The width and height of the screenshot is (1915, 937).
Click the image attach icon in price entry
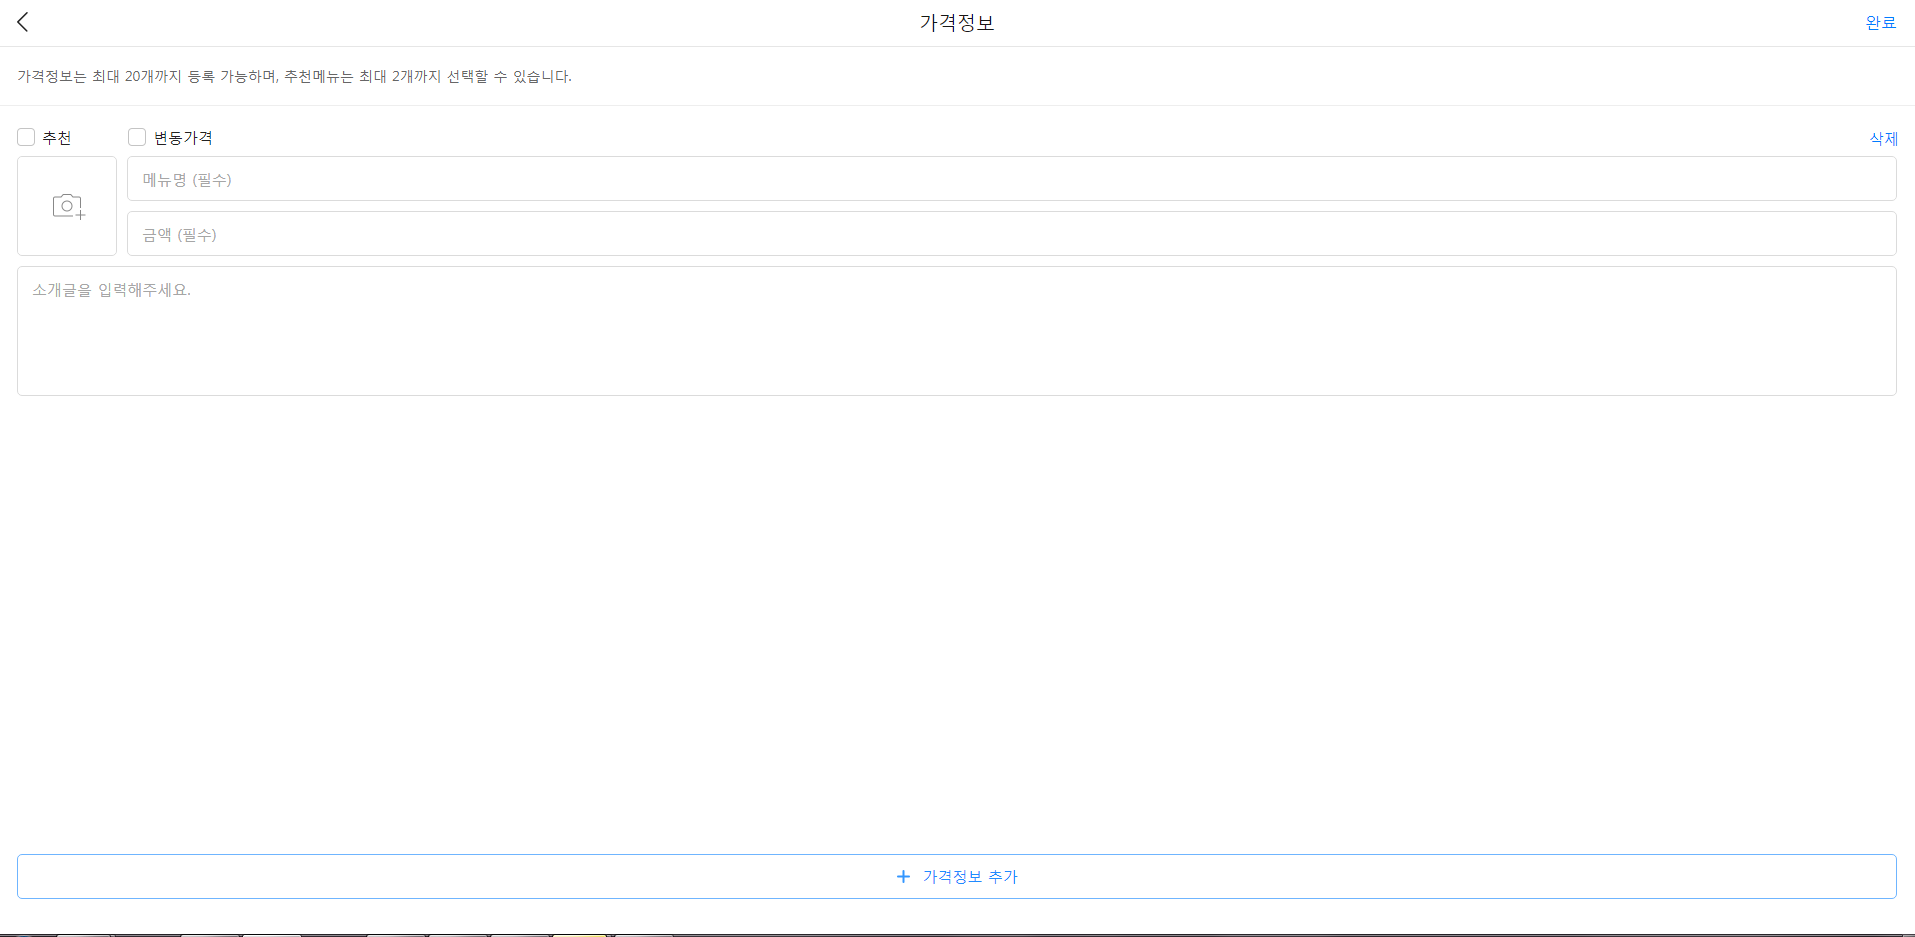(66, 205)
